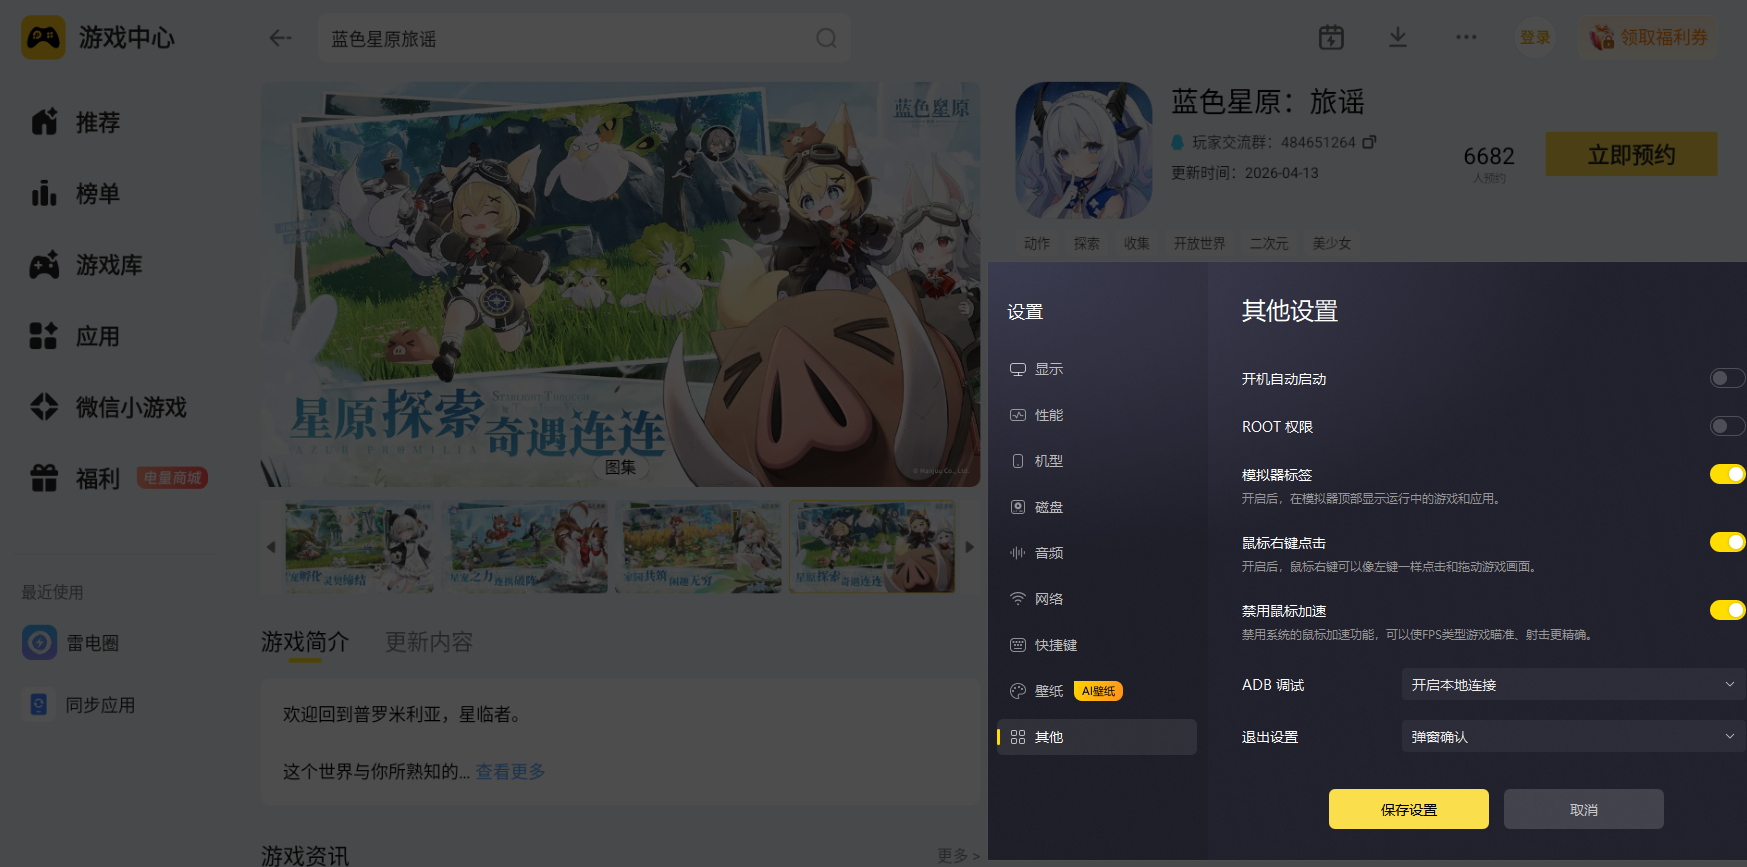Click 领取福利券 button
The height and width of the screenshot is (867, 1747).
tap(1649, 37)
